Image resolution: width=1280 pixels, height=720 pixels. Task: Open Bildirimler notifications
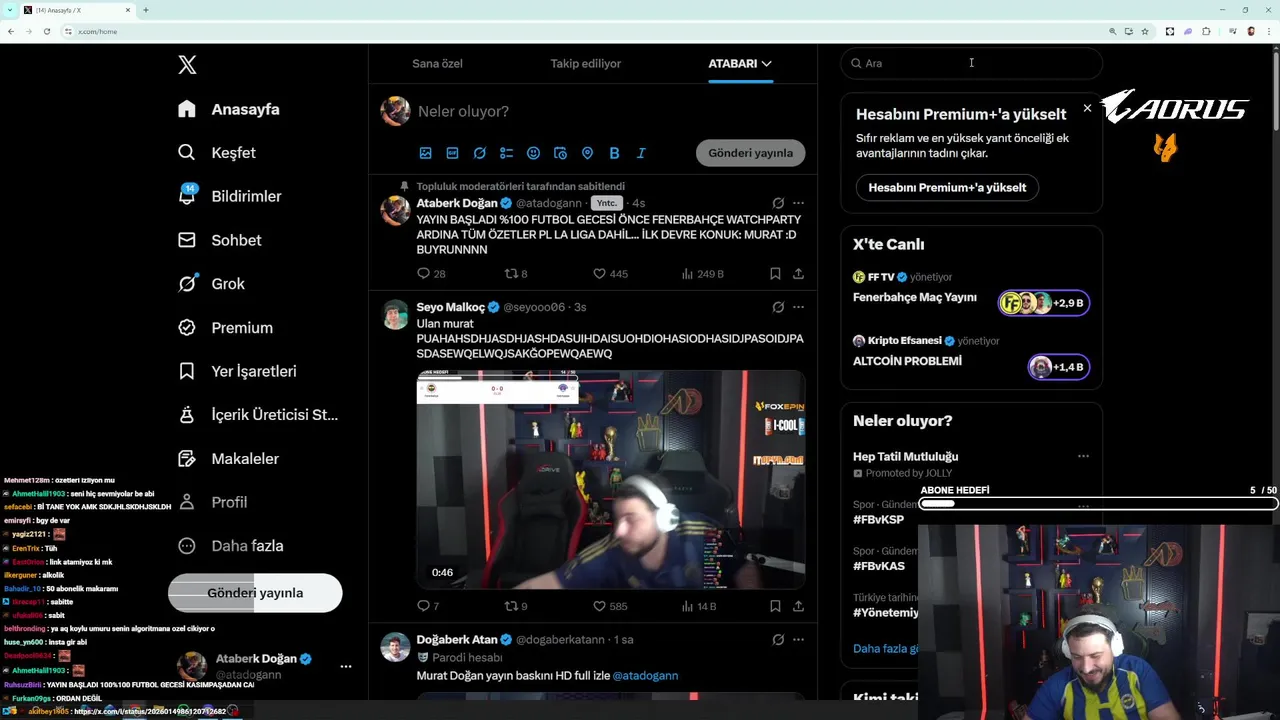230,197
